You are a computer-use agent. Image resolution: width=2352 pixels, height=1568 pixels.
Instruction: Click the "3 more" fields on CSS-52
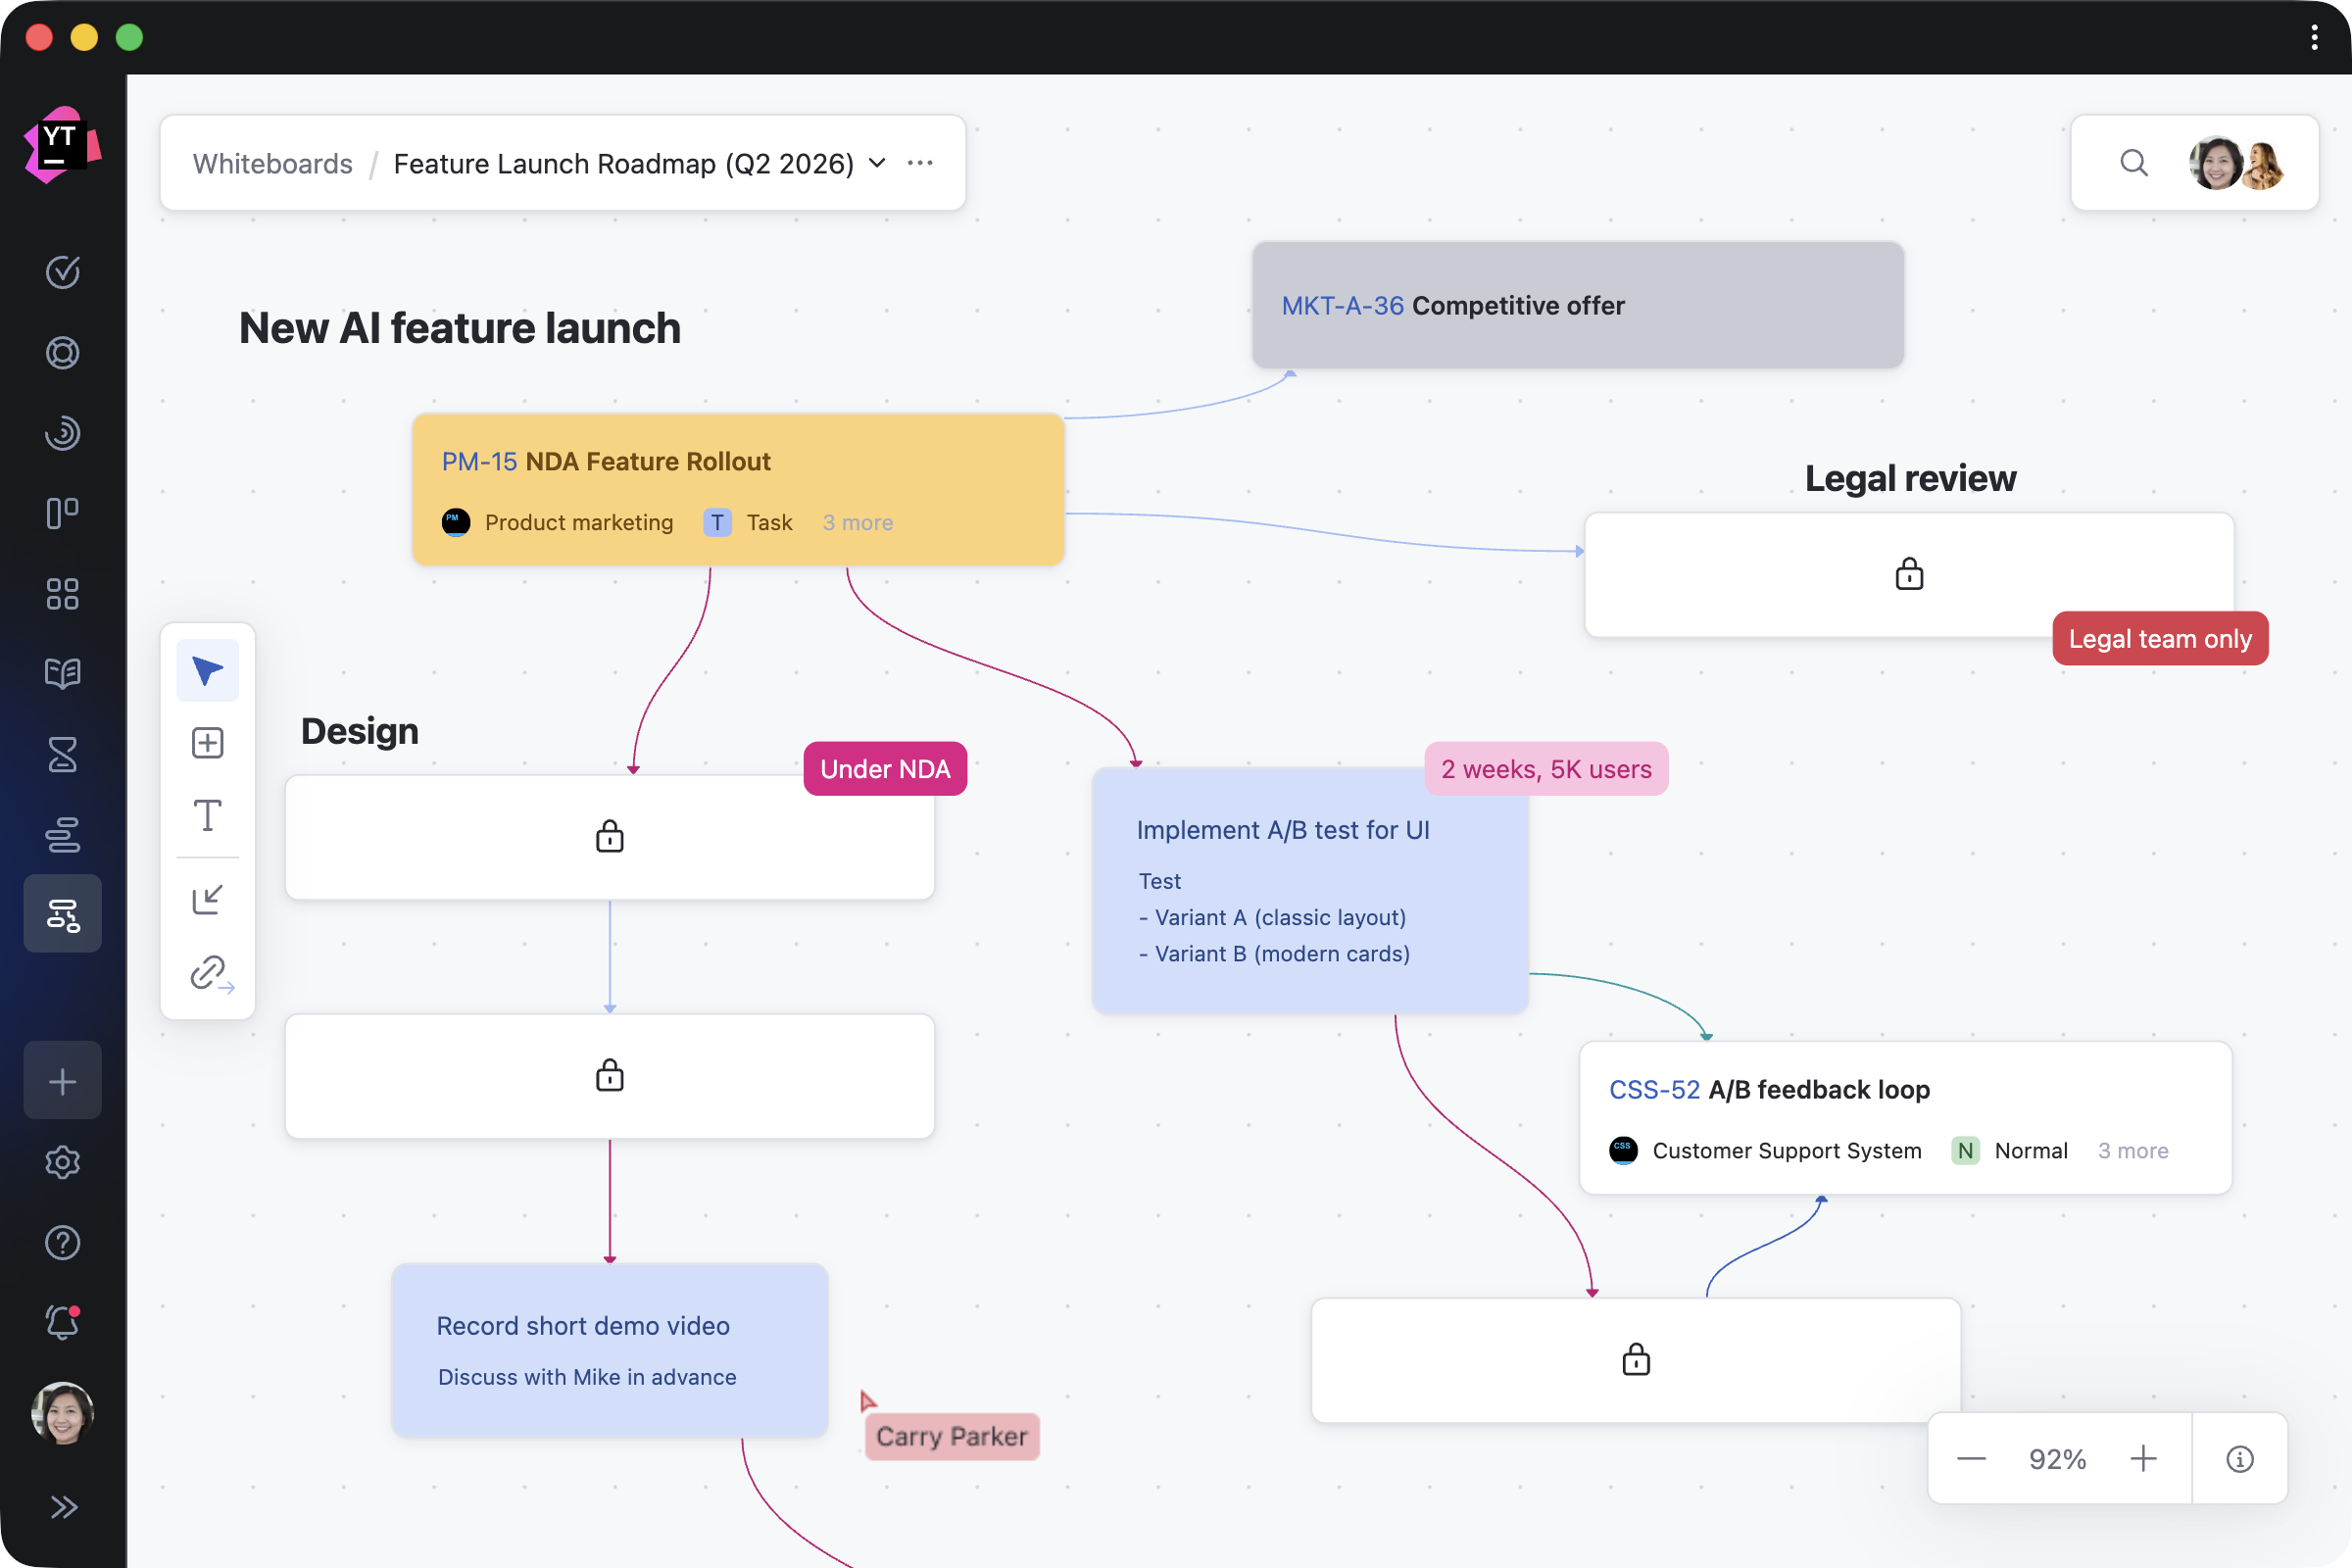pos(2132,1150)
